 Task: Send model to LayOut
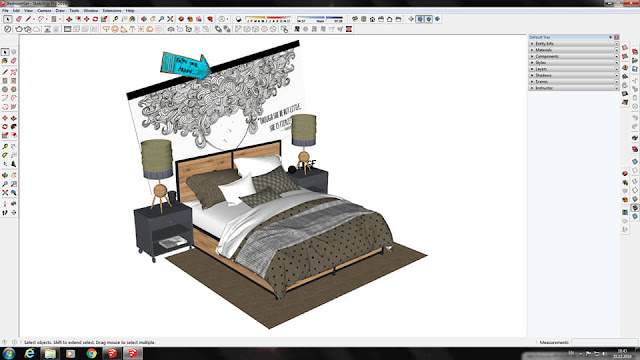pos(199,19)
